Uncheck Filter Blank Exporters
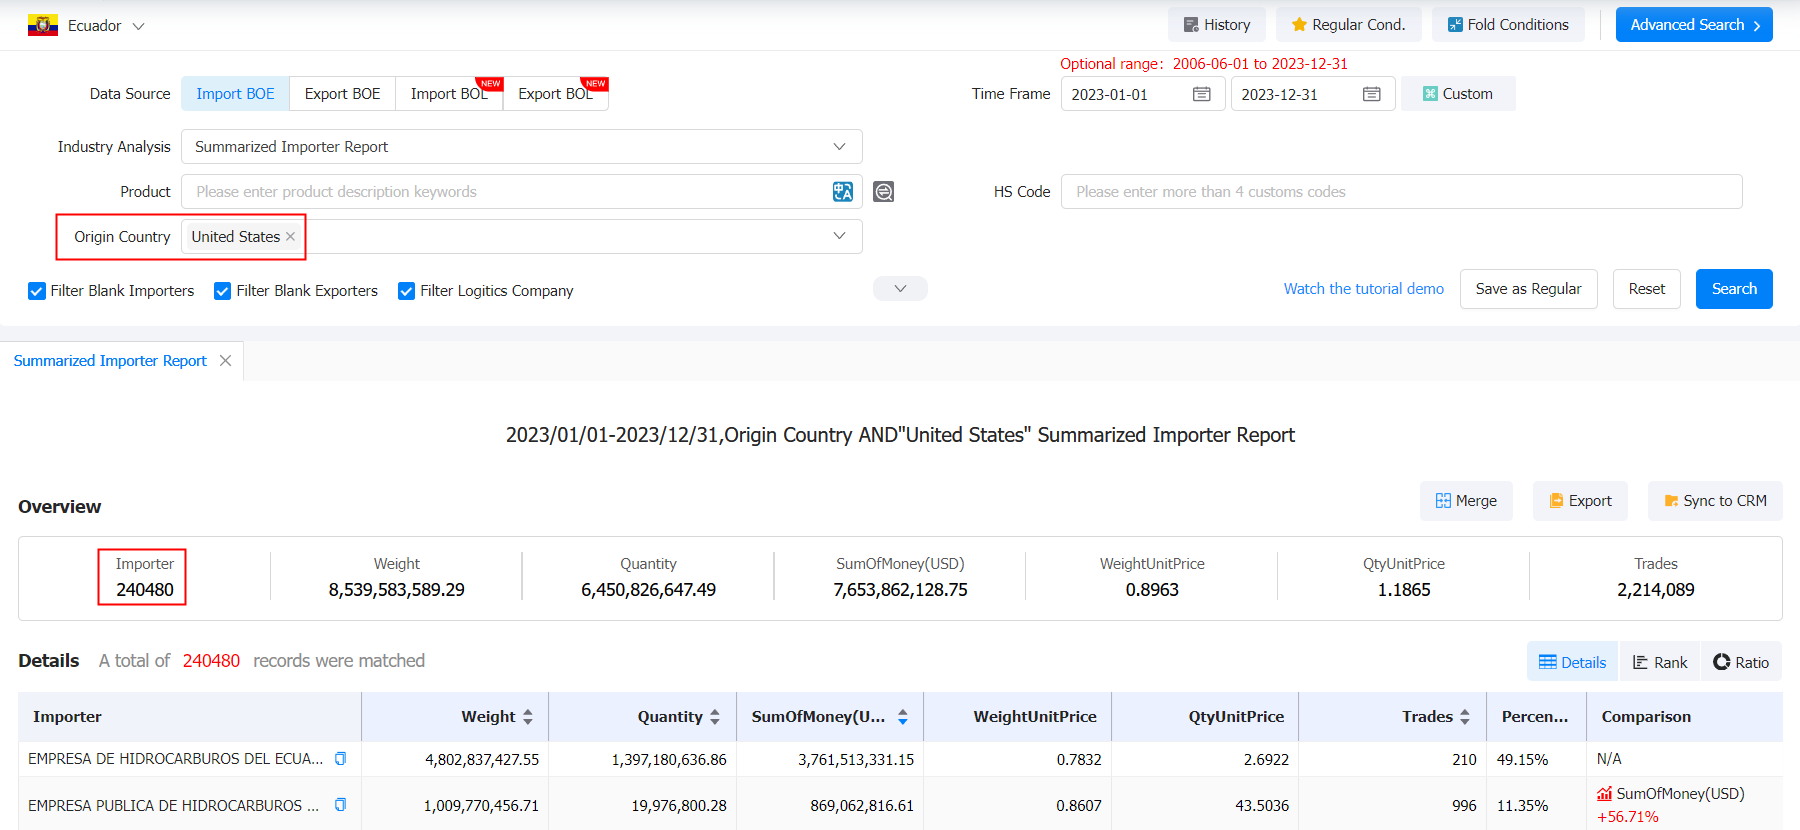Image resolution: width=1800 pixels, height=830 pixels. click(223, 291)
